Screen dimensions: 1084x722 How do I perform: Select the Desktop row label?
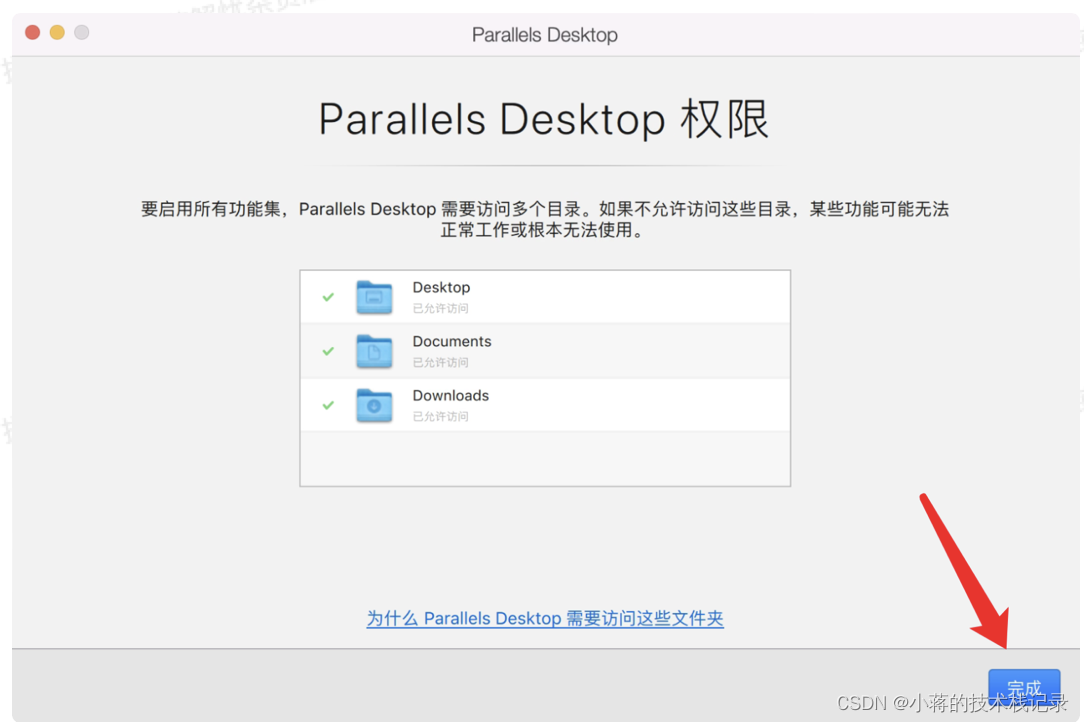(441, 287)
